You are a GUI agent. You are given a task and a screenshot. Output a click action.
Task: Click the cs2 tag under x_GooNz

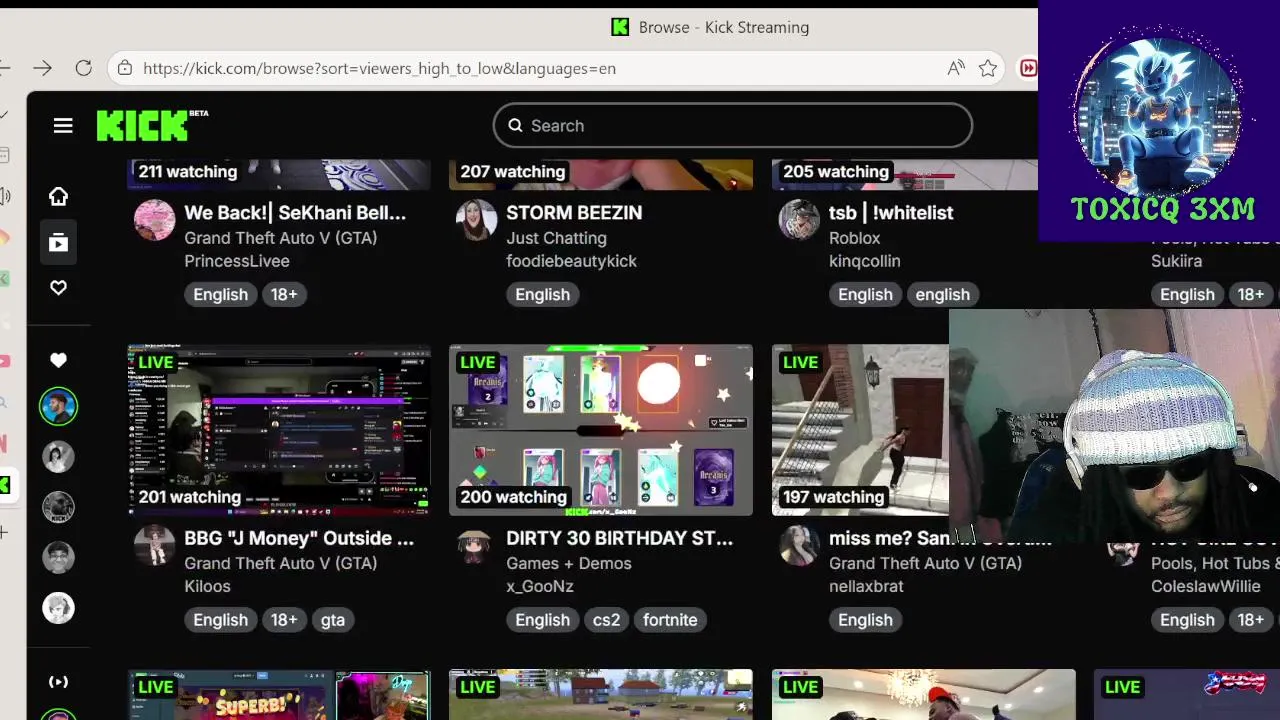point(606,620)
